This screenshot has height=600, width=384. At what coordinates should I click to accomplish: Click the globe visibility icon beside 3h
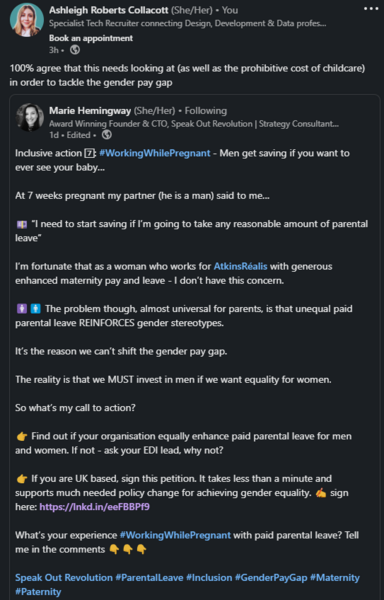[x=75, y=50]
